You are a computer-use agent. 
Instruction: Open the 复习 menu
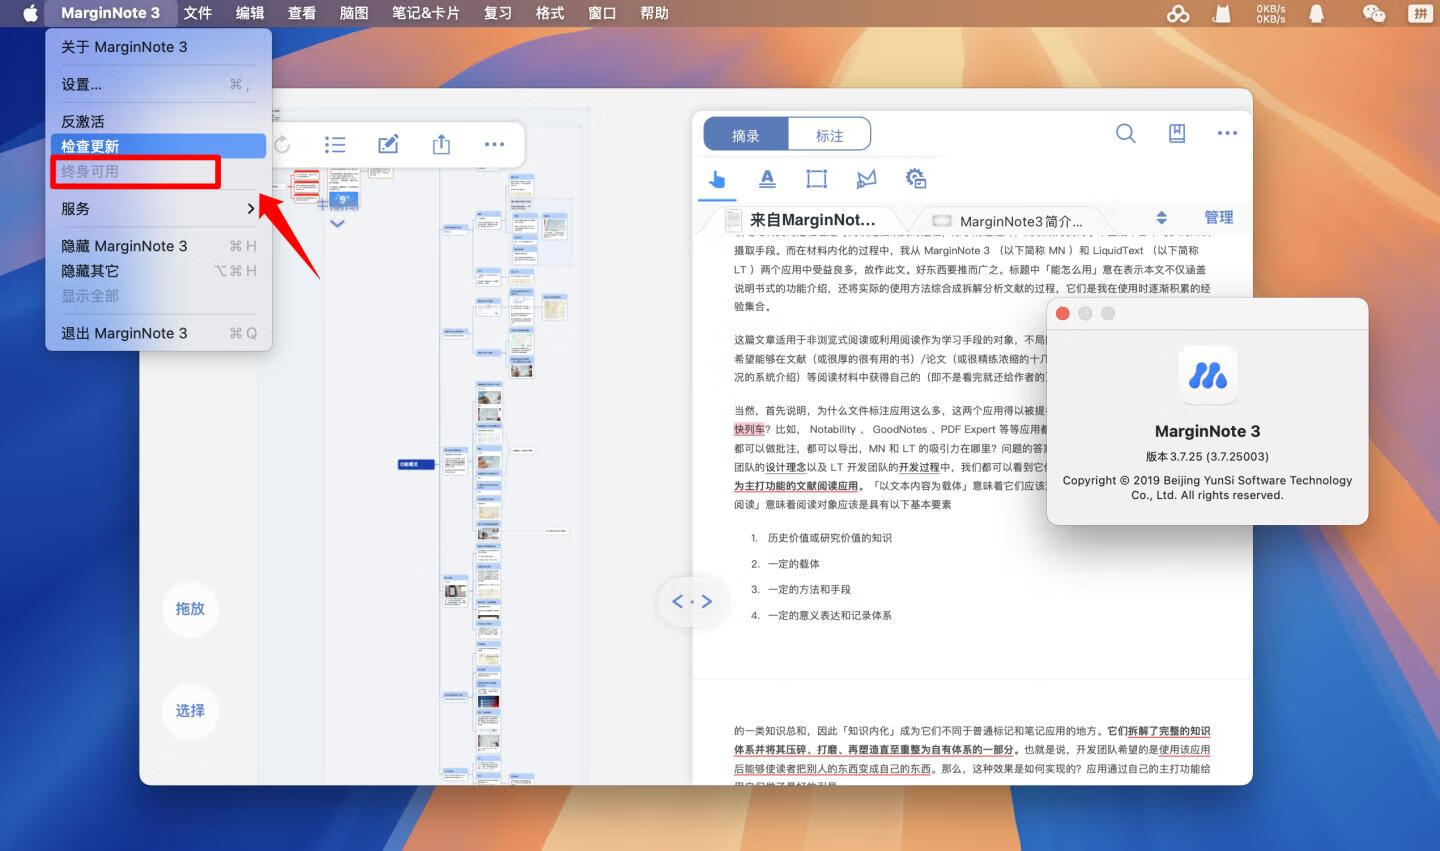[x=498, y=13]
